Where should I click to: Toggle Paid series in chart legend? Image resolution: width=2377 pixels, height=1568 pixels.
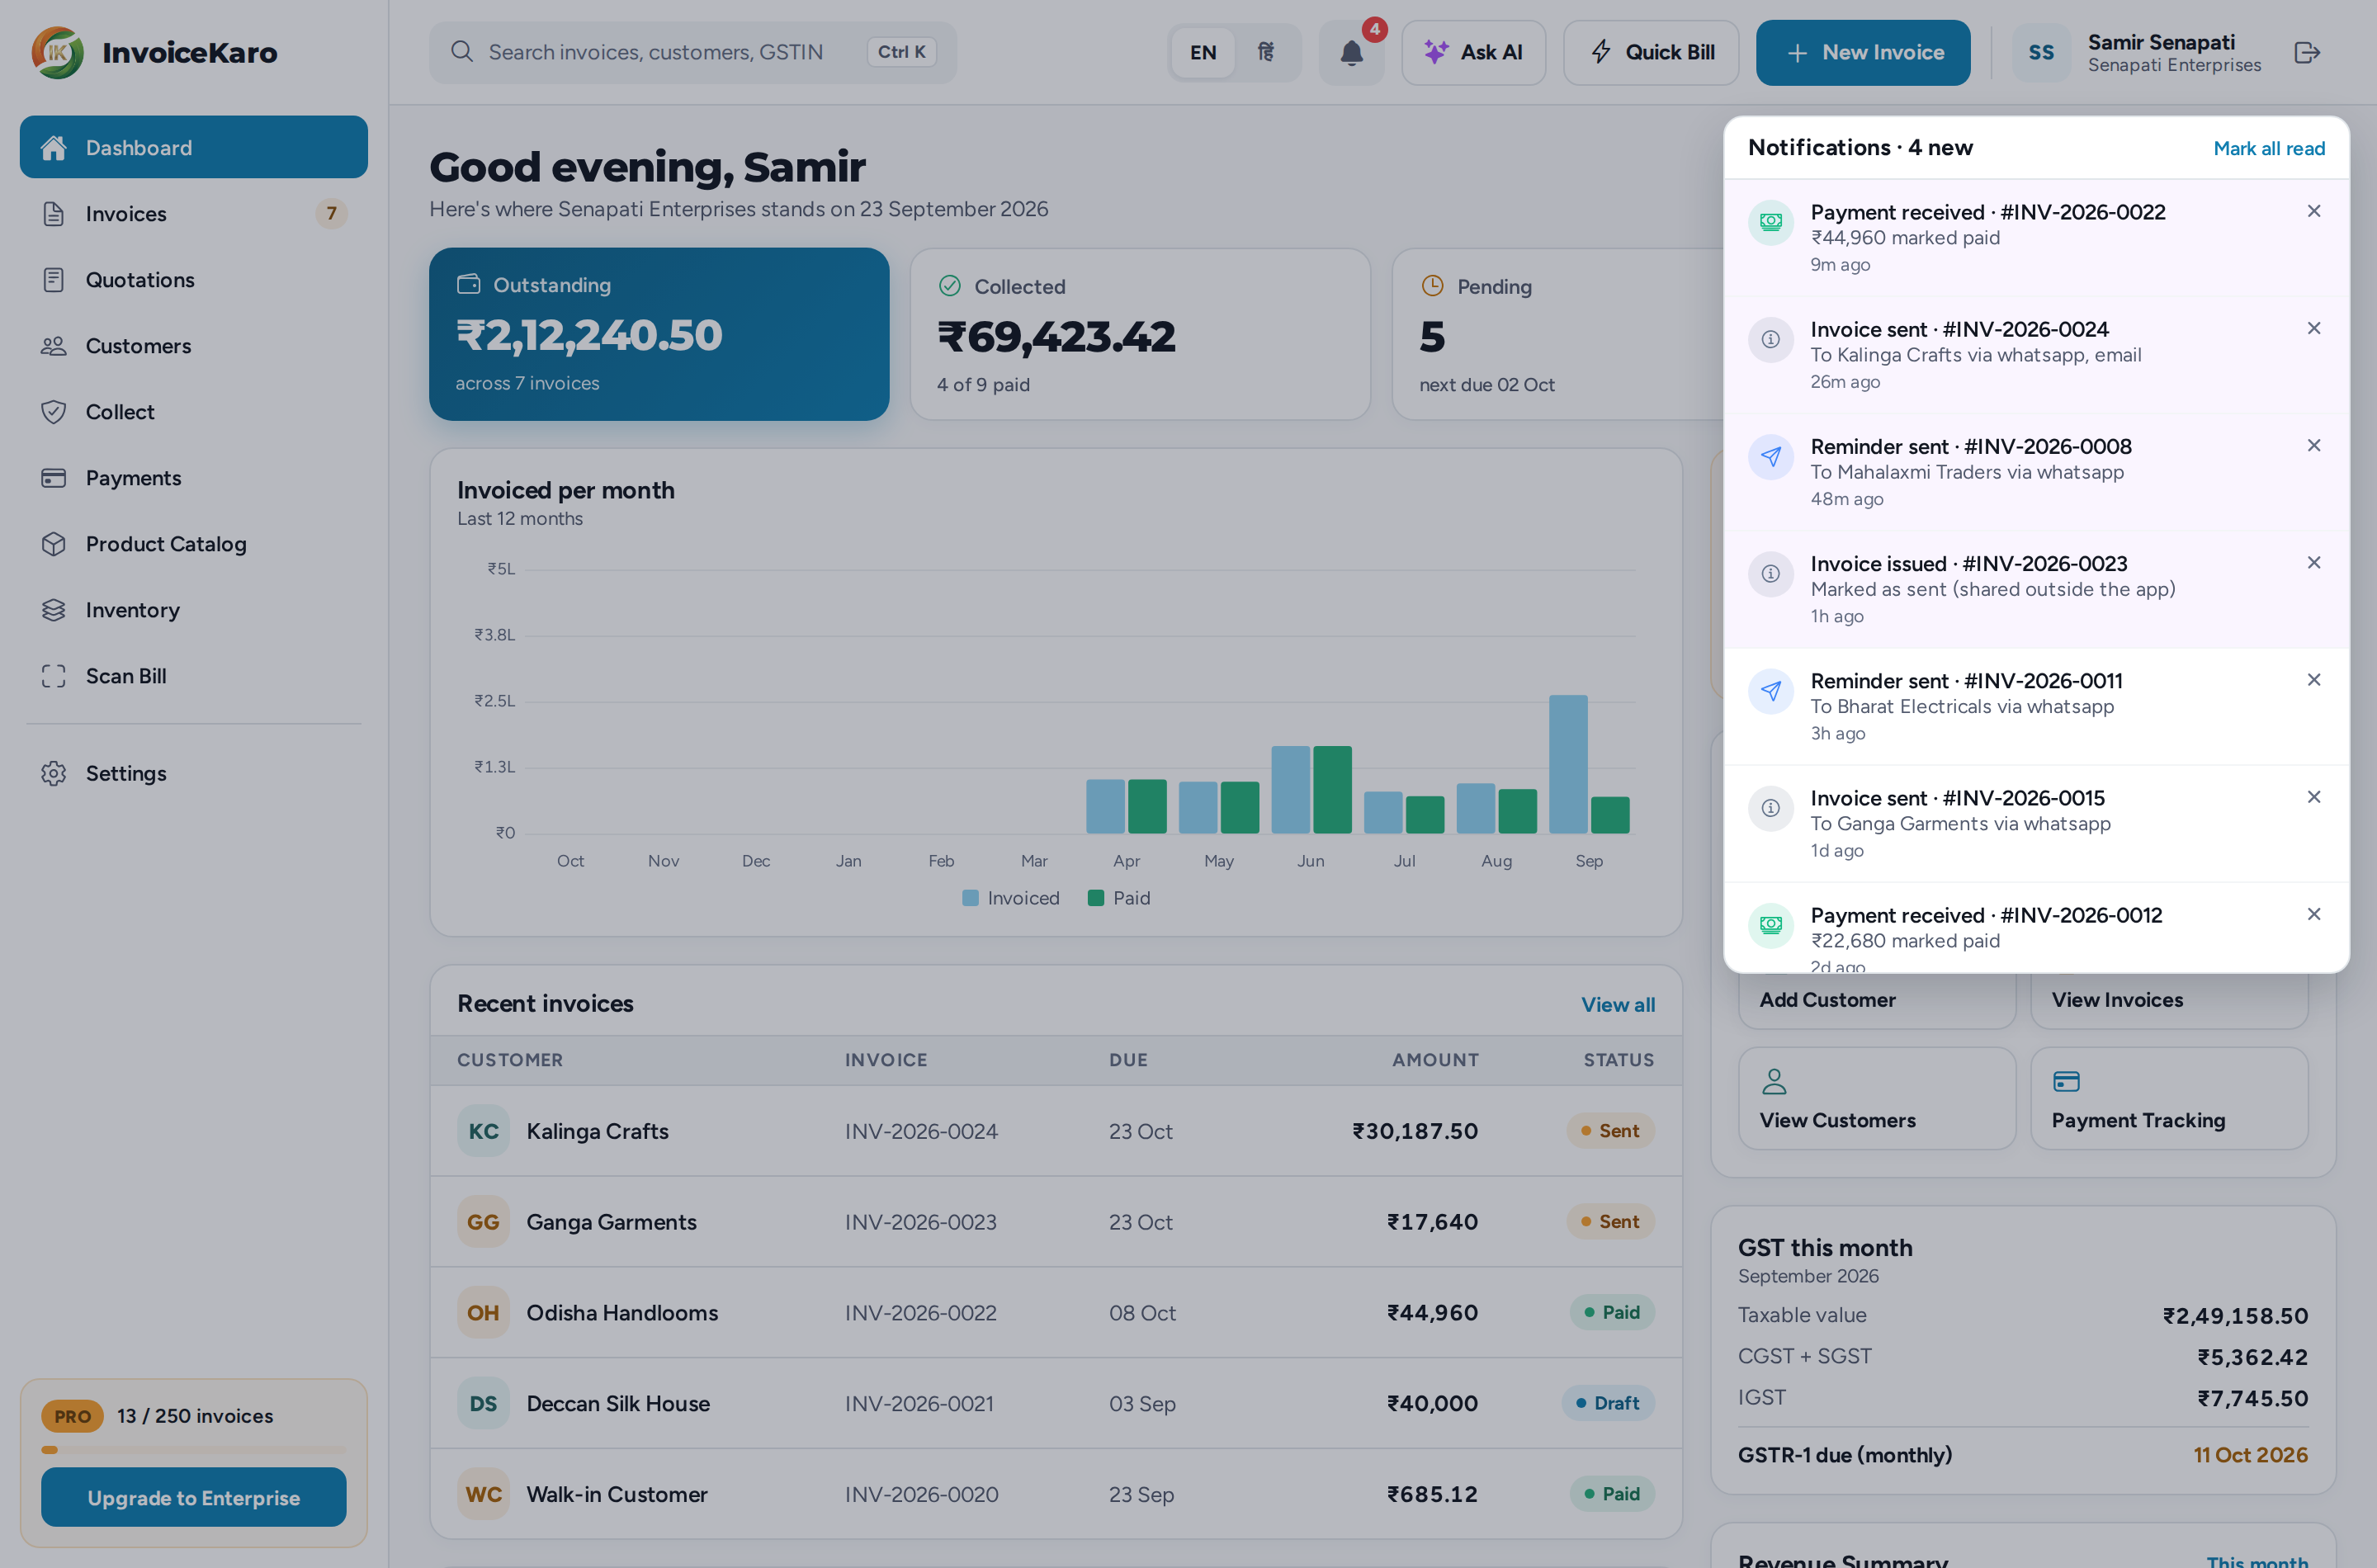(1119, 898)
